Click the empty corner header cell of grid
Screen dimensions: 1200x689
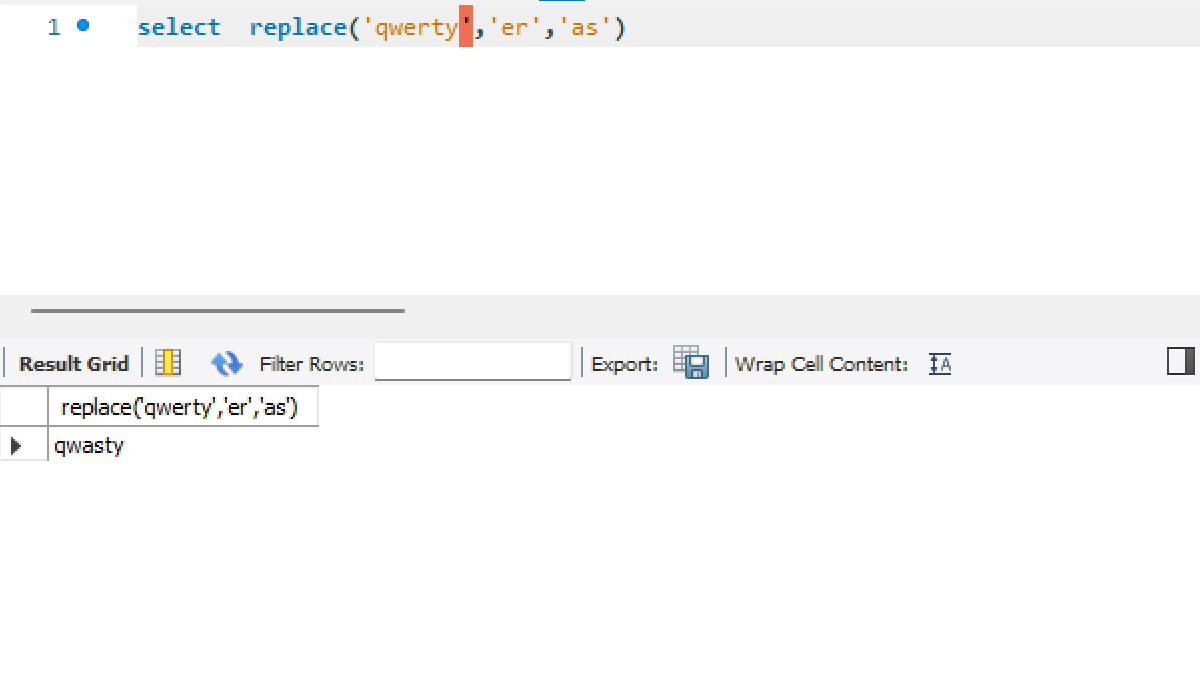[24, 407]
